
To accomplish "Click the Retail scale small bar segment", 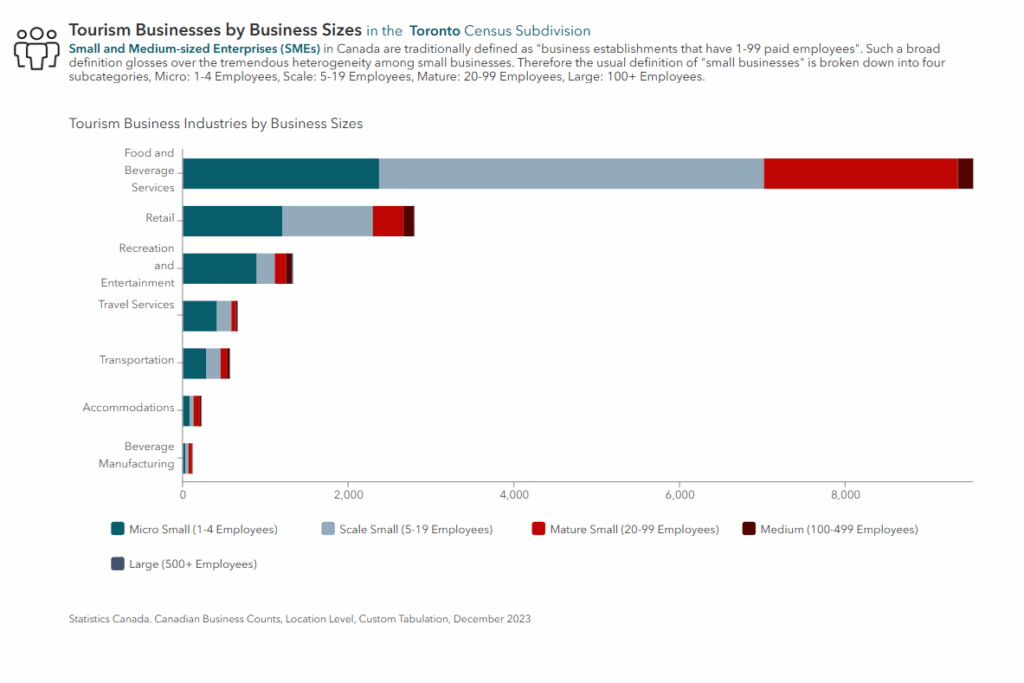I will click(x=327, y=221).
